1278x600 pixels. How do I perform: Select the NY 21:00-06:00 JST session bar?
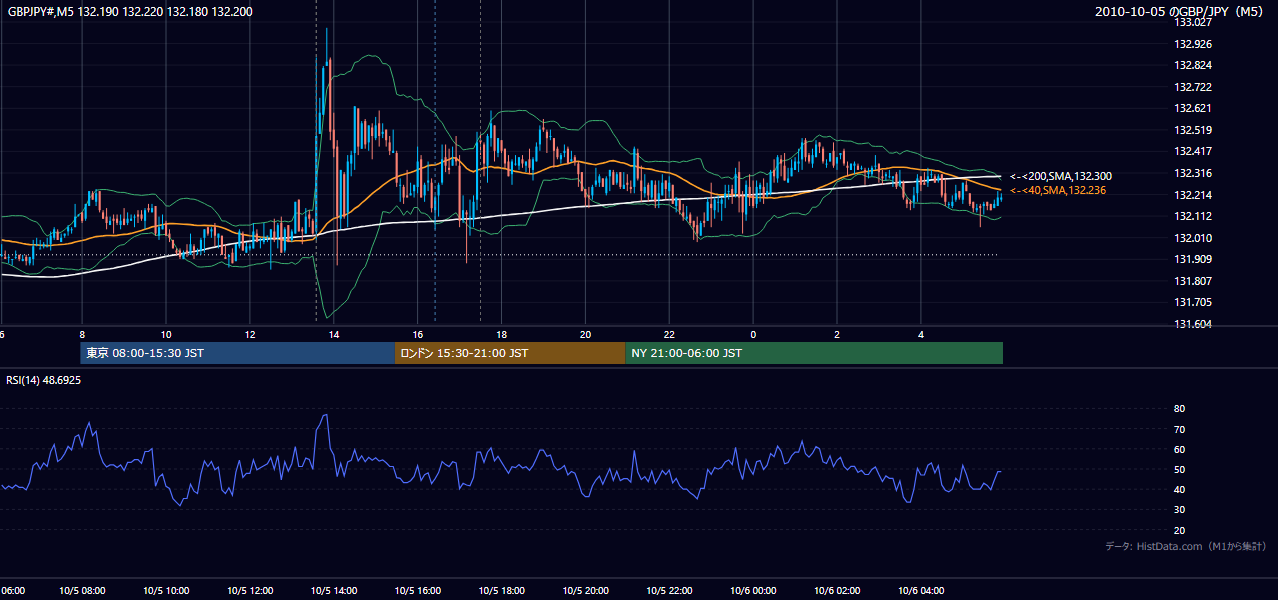(x=814, y=353)
